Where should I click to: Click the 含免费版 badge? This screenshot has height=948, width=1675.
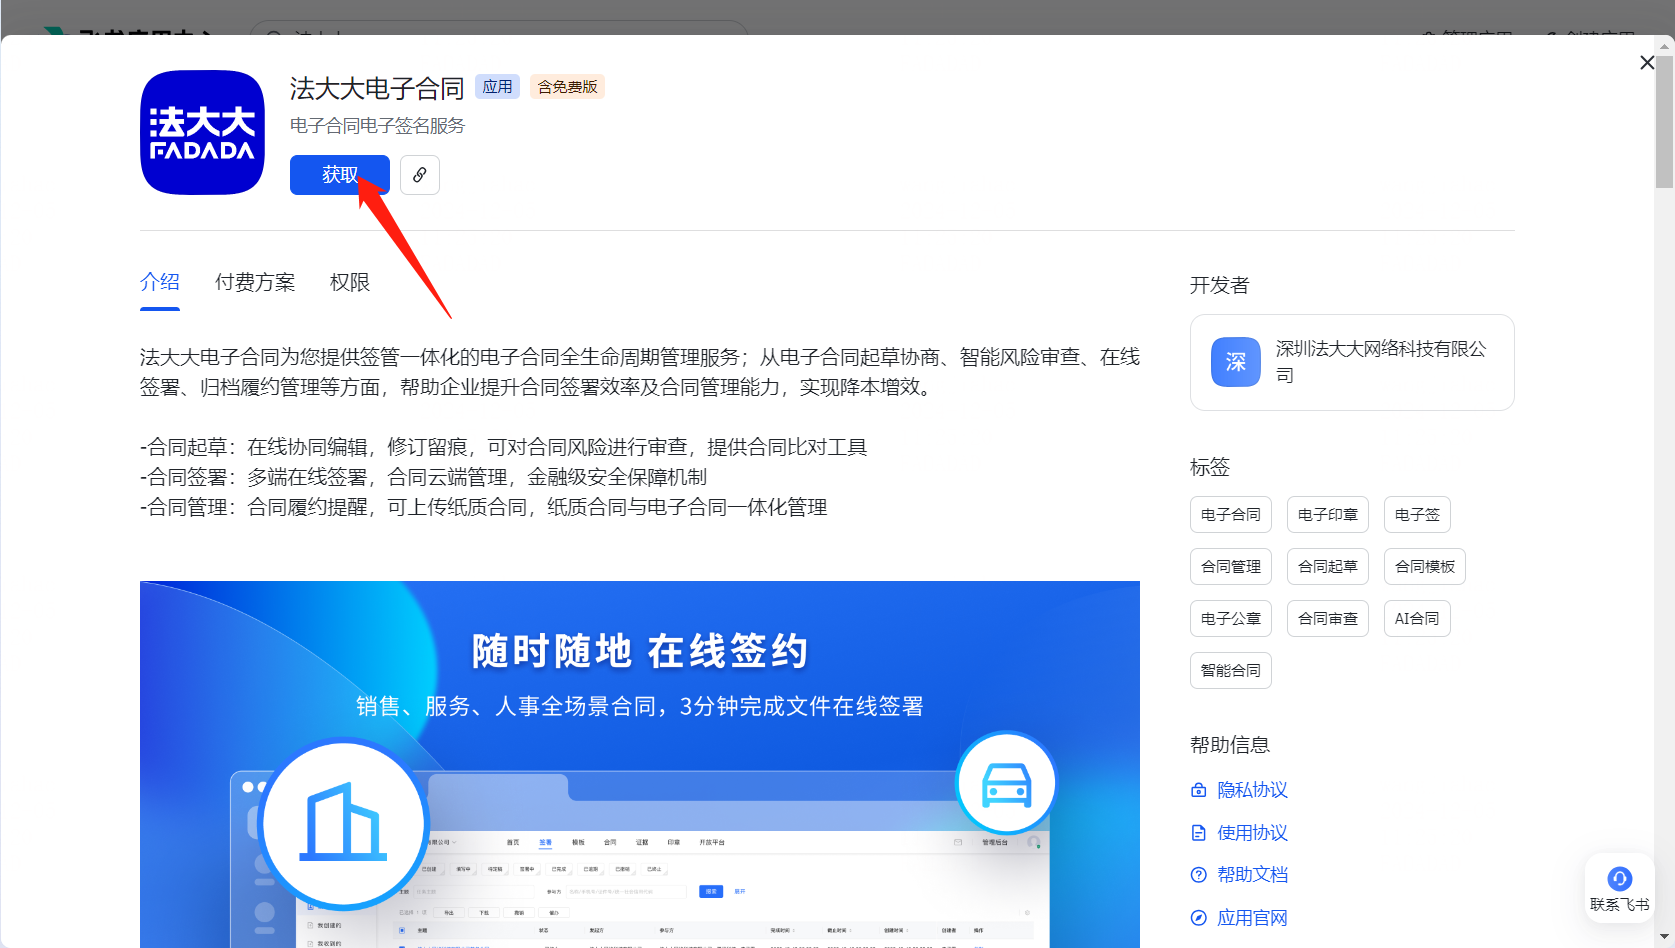click(568, 87)
